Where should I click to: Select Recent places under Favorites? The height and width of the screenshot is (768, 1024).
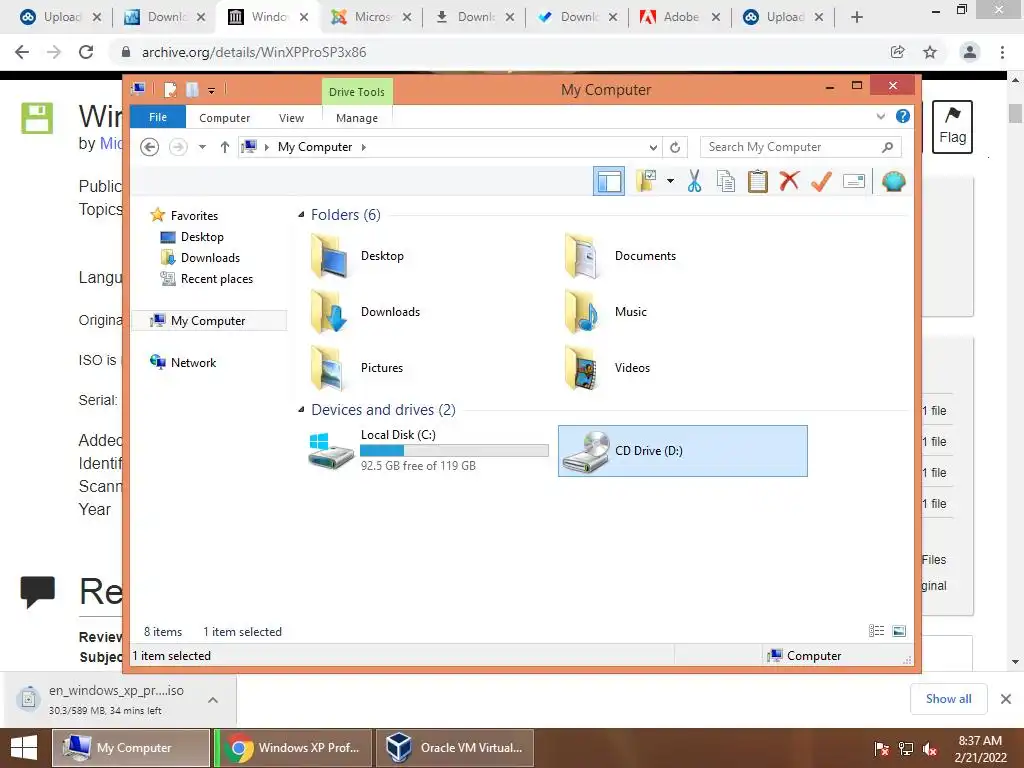(216, 279)
